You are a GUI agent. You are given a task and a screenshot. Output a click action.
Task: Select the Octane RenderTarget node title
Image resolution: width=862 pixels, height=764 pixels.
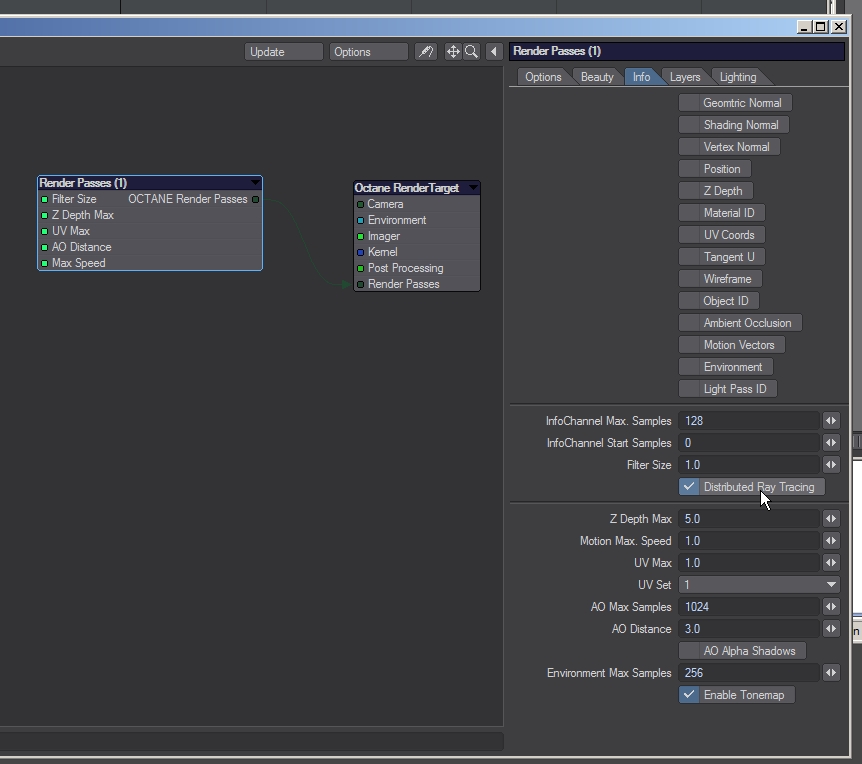tap(406, 187)
